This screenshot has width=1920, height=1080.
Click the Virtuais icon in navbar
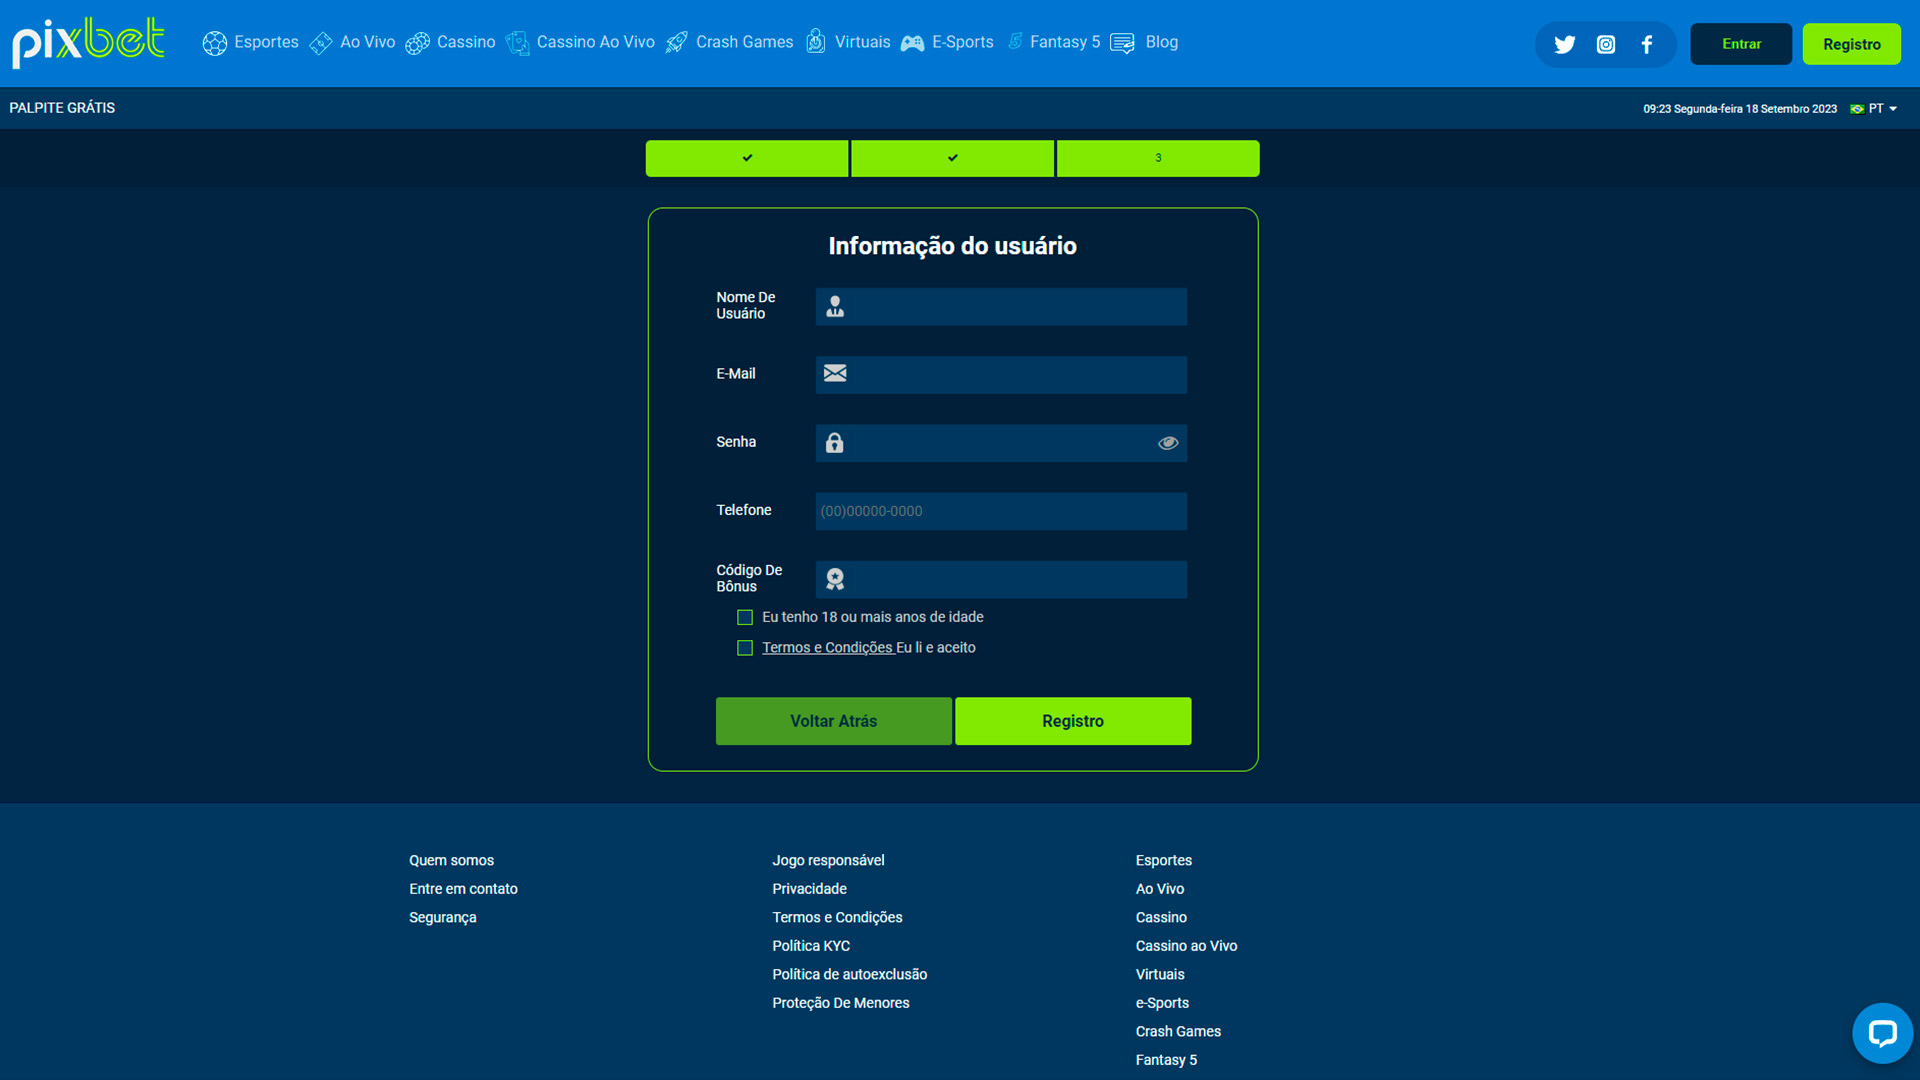(x=816, y=42)
